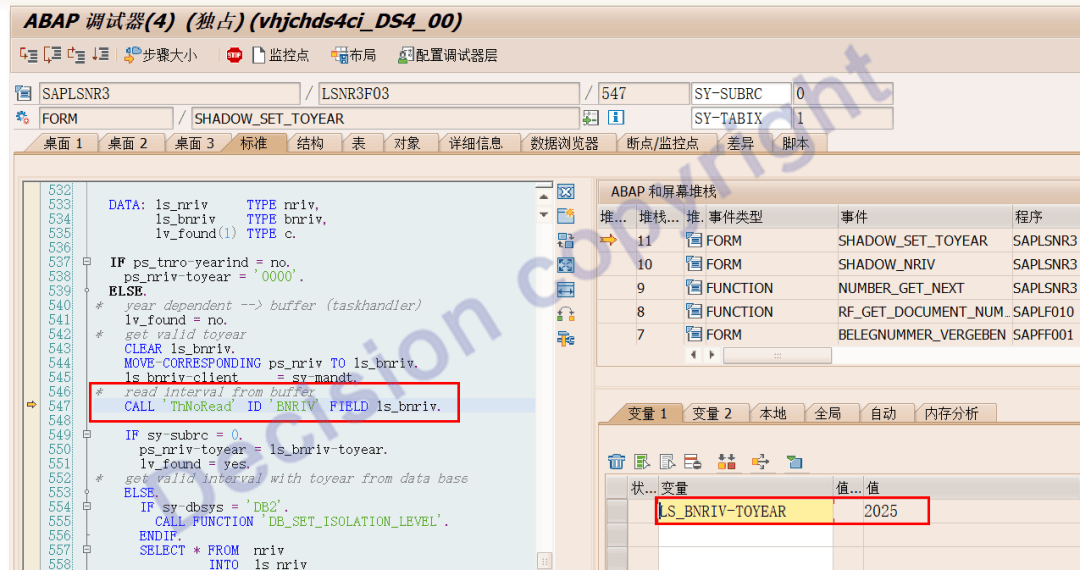Collapse the IF block at line 537
The width and height of the screenshot is (1080, 570).
click(x=87, y=263)
